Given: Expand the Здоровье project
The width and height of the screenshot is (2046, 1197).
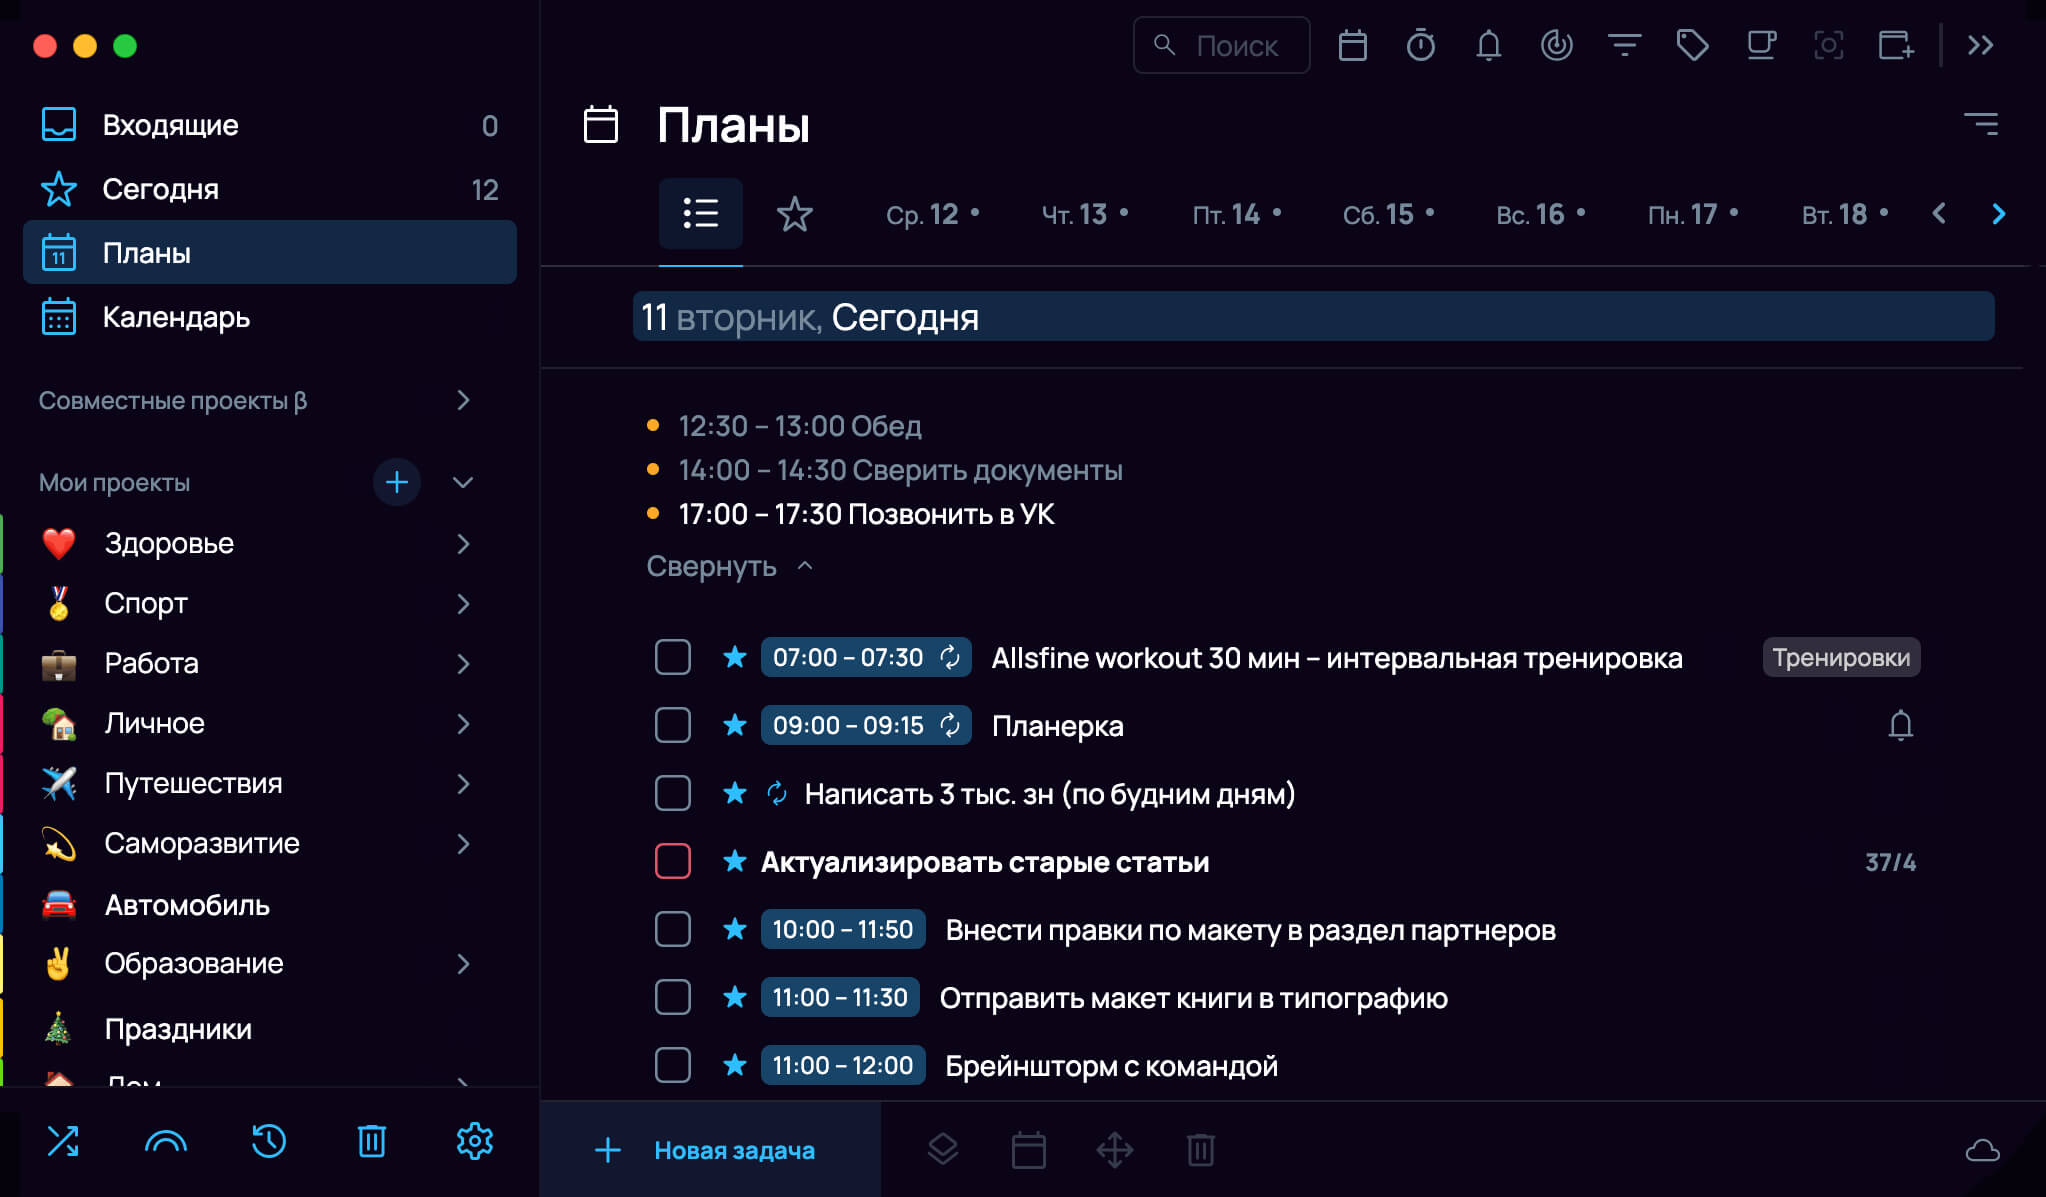Looking at the screenshot, I should click(463, 543).
